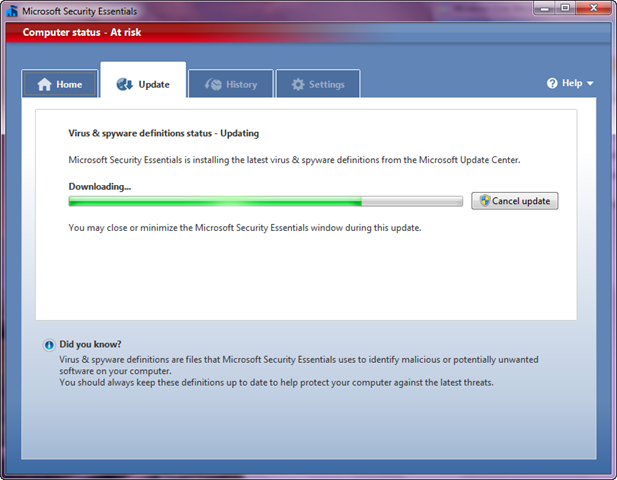The width and height of the screenshot is (617, 480).
Task: Switch to the Home tab
Action: pyautogui.click(x=60, y=85)
